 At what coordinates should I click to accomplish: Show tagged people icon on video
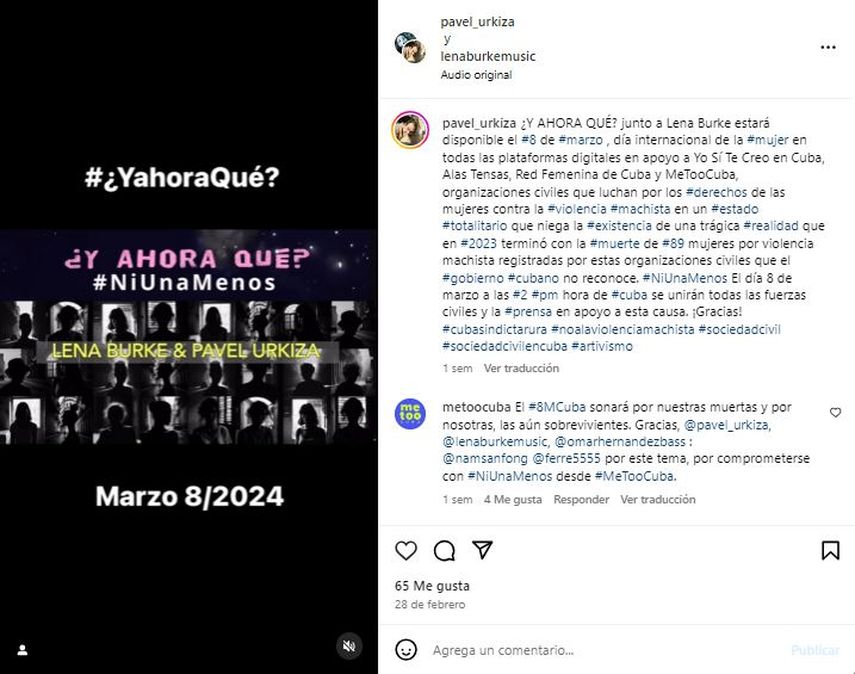tap(22, 649)
